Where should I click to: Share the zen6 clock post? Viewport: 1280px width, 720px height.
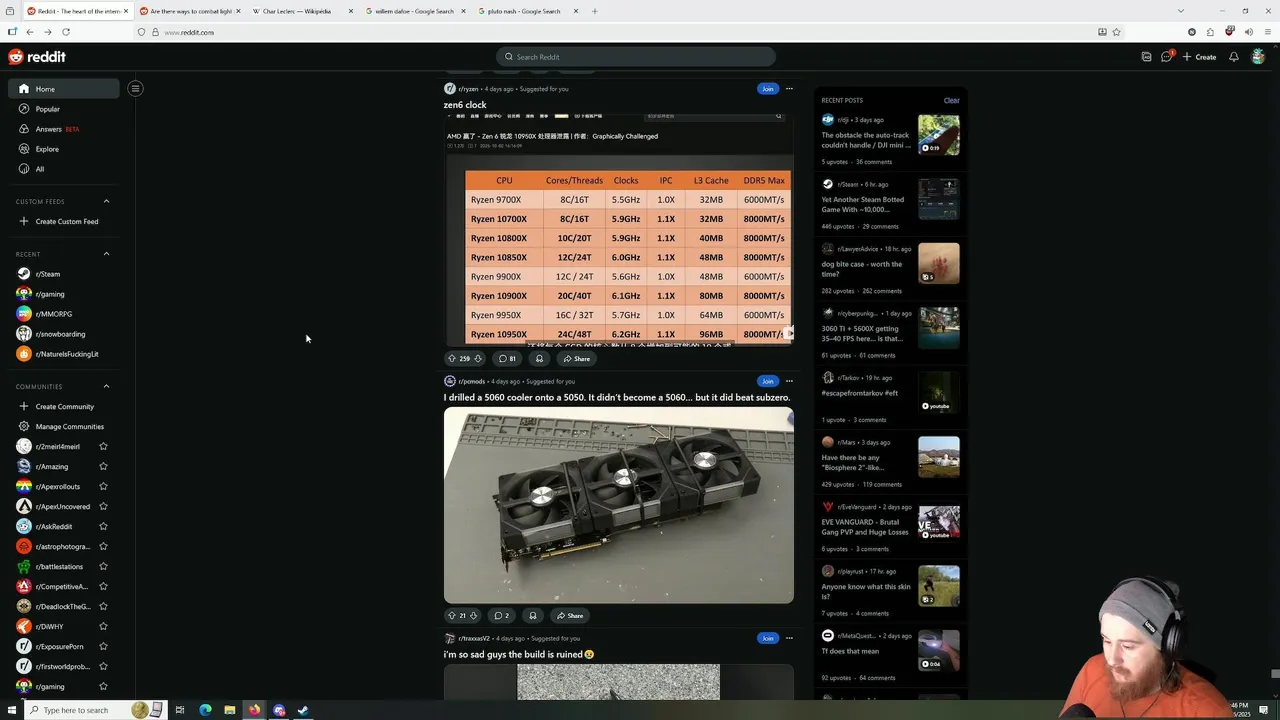pyautogui.click(x=576, y=358)
